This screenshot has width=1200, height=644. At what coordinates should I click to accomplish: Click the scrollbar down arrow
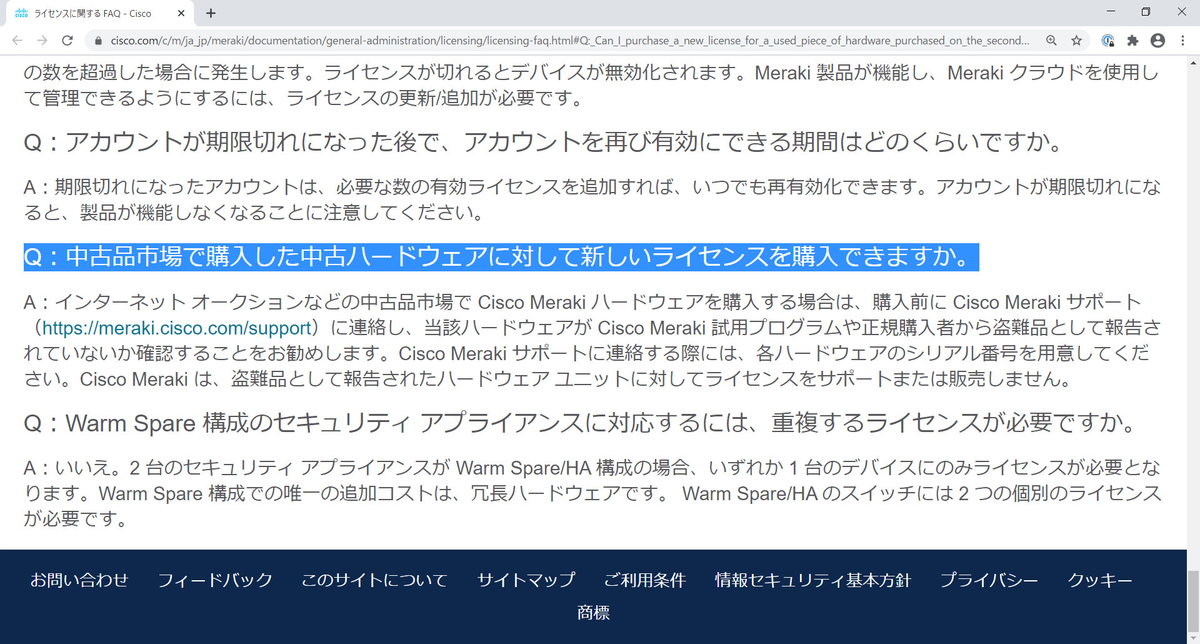pyautogui.click(x=1191, y=636)
